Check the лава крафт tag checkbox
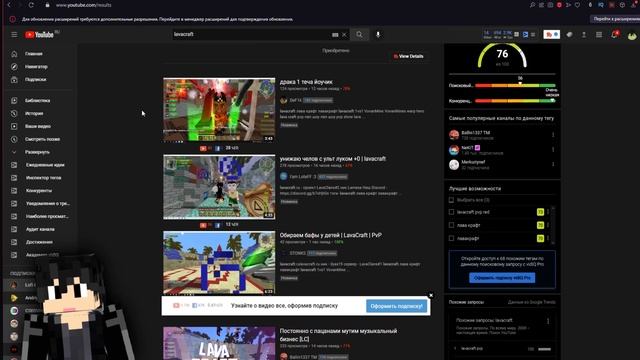This screenshot has width=640, height=360. tap(451, 225)
